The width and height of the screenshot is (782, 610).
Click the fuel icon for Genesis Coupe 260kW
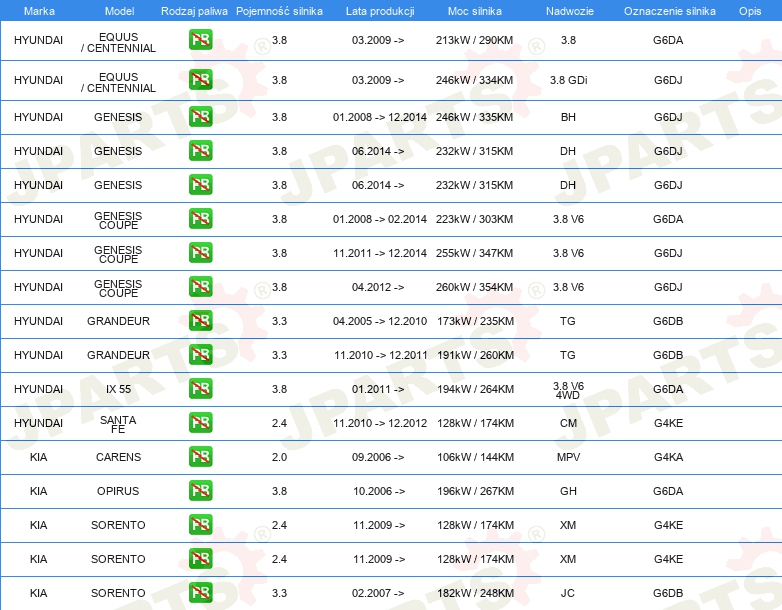[200, 287]
